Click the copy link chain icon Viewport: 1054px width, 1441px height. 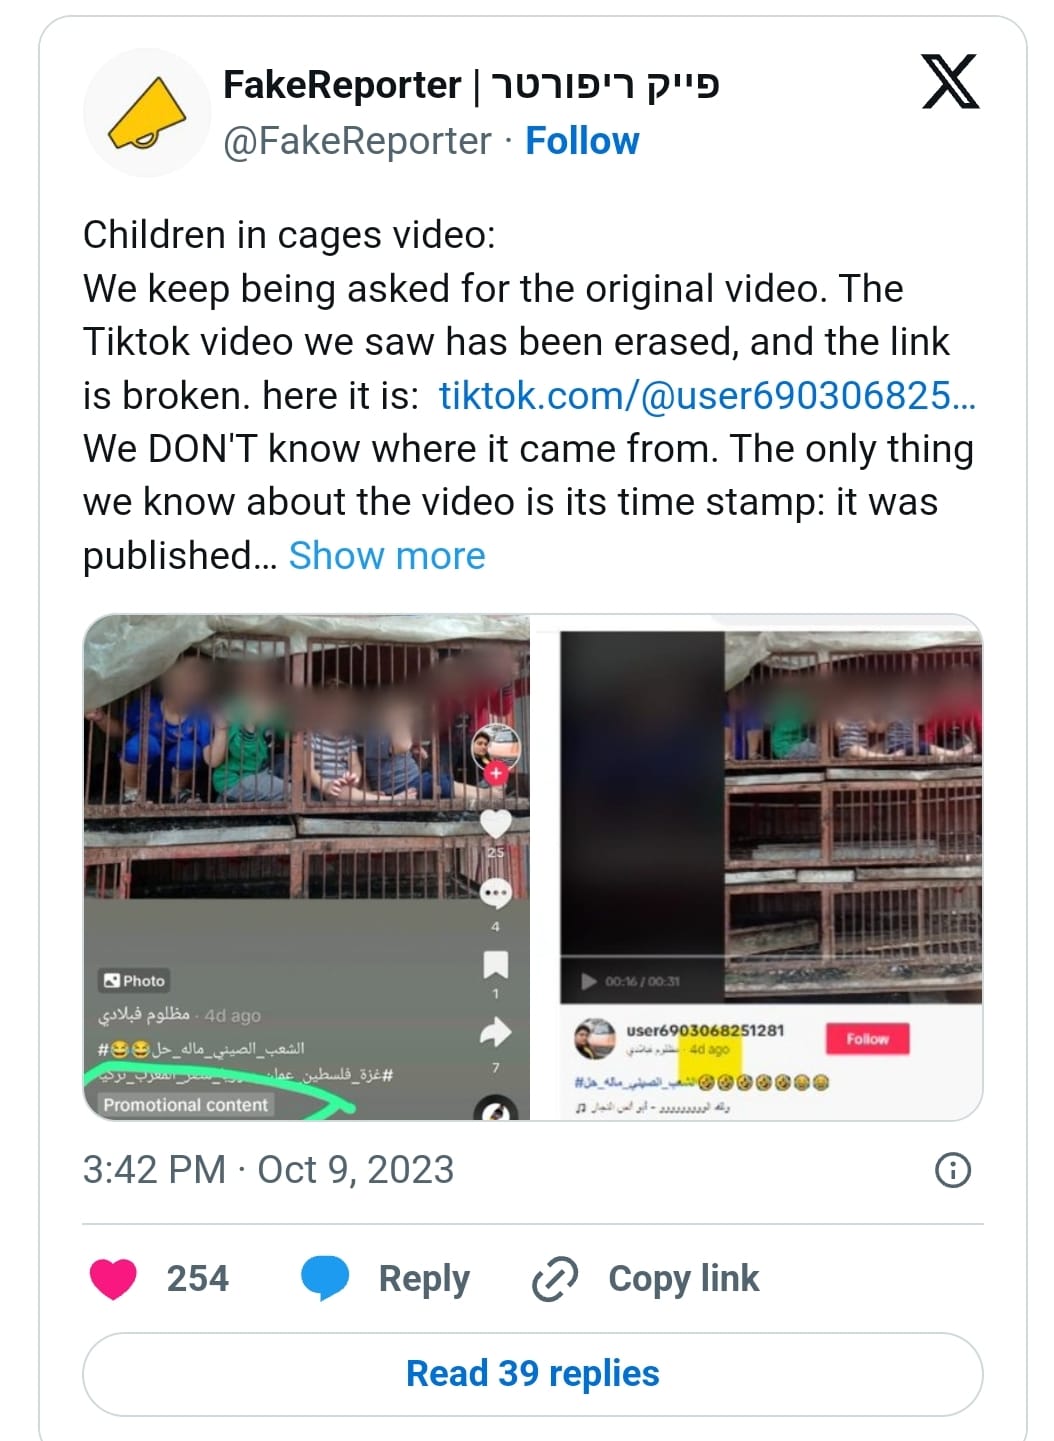[x=555, y=1279]
